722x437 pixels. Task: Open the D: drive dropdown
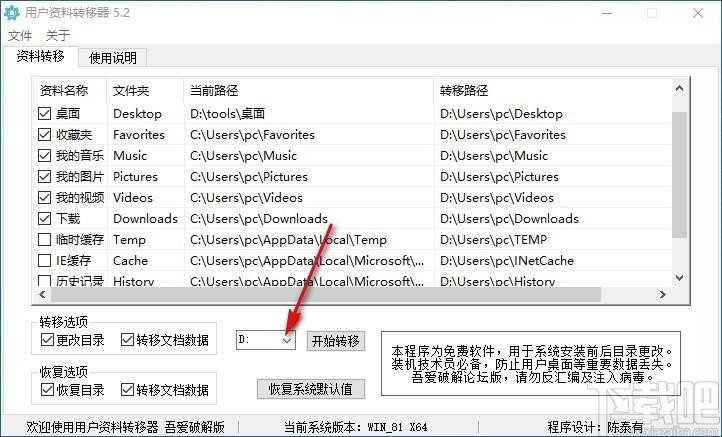287,340
